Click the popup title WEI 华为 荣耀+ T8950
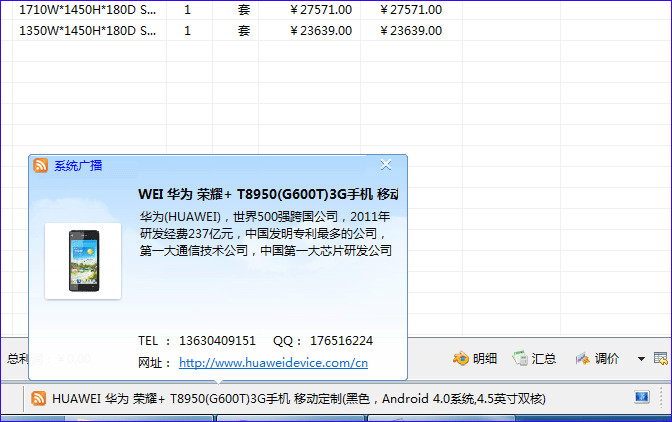 [x=268, y=195]
